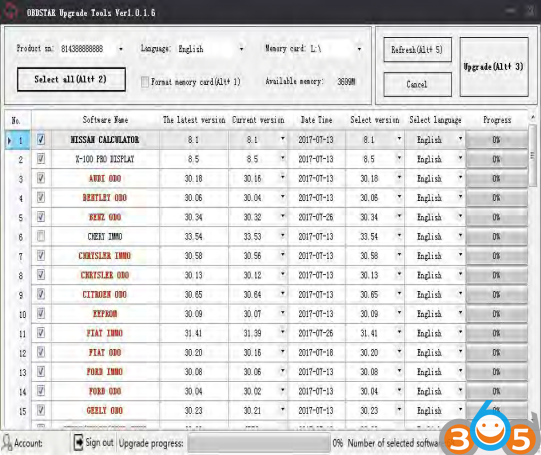Open the Product sn dropdown
Viewport: 541px width, 455px height.
[x=121, y=49]
